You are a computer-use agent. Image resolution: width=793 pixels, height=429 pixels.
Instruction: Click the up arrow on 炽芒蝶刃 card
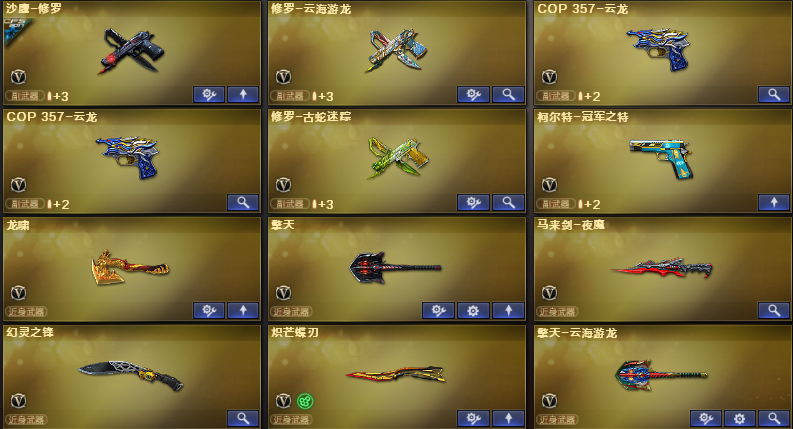pos(508,418)
